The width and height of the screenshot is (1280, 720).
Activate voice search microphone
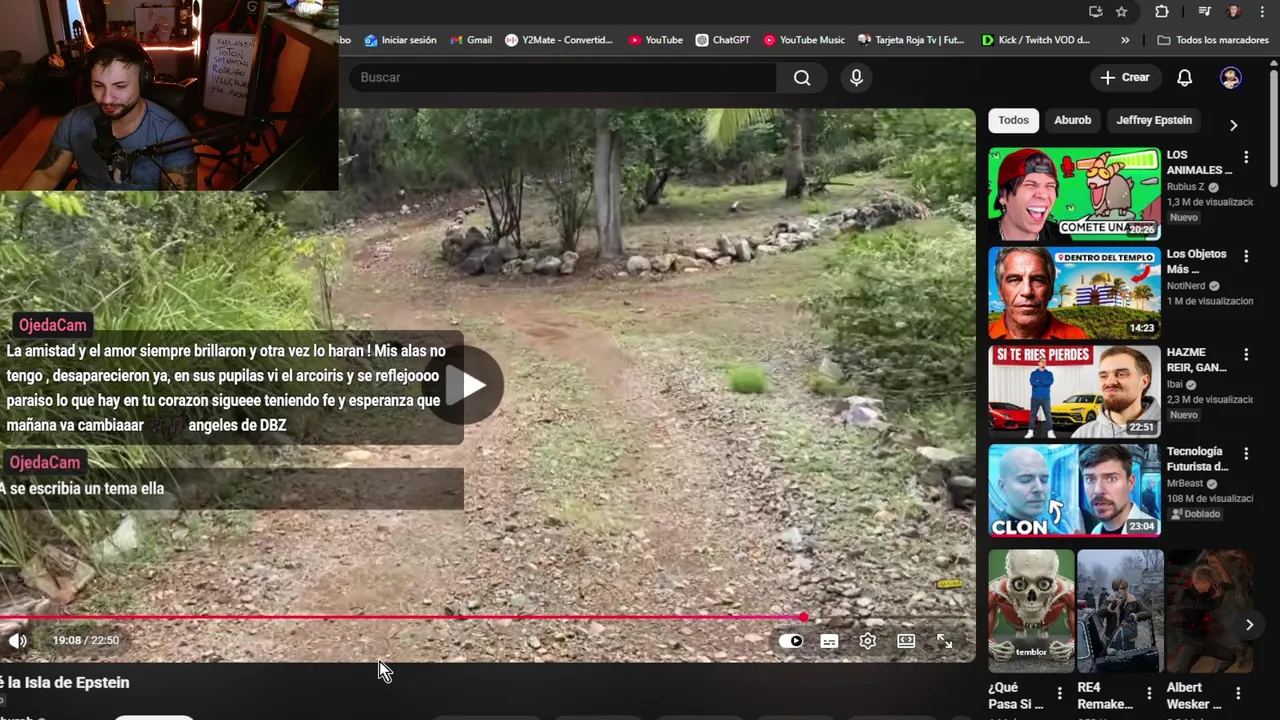(x=856, y=77)
